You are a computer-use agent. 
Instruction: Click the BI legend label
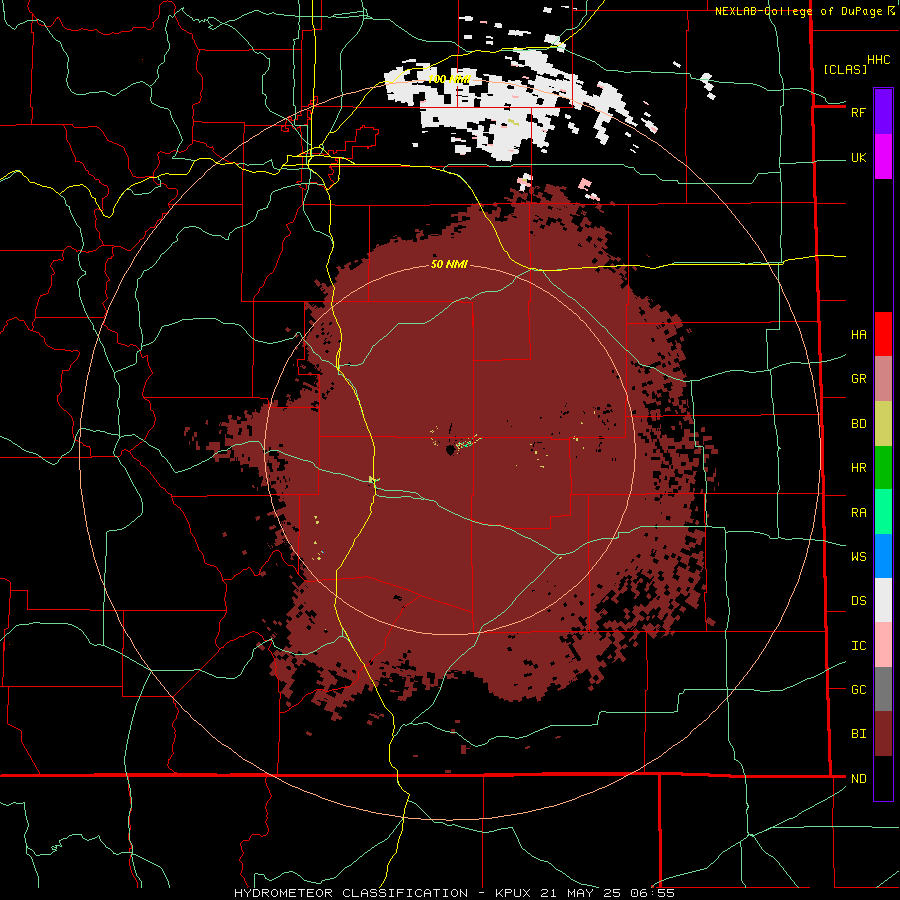point(858,734)
